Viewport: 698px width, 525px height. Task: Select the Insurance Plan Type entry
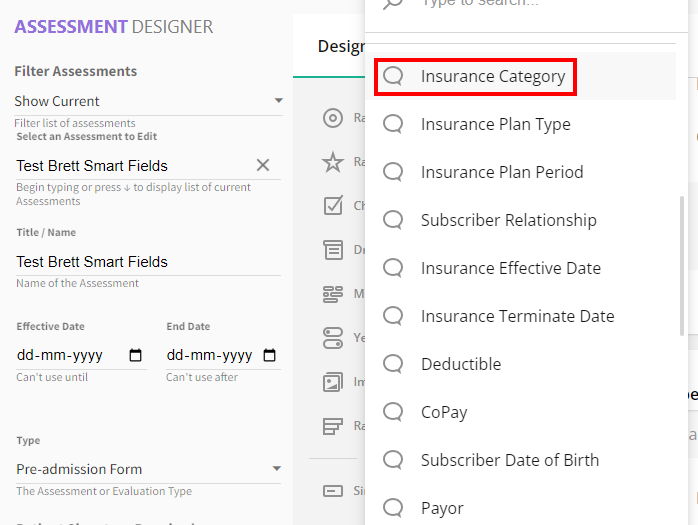coord(495,124)
